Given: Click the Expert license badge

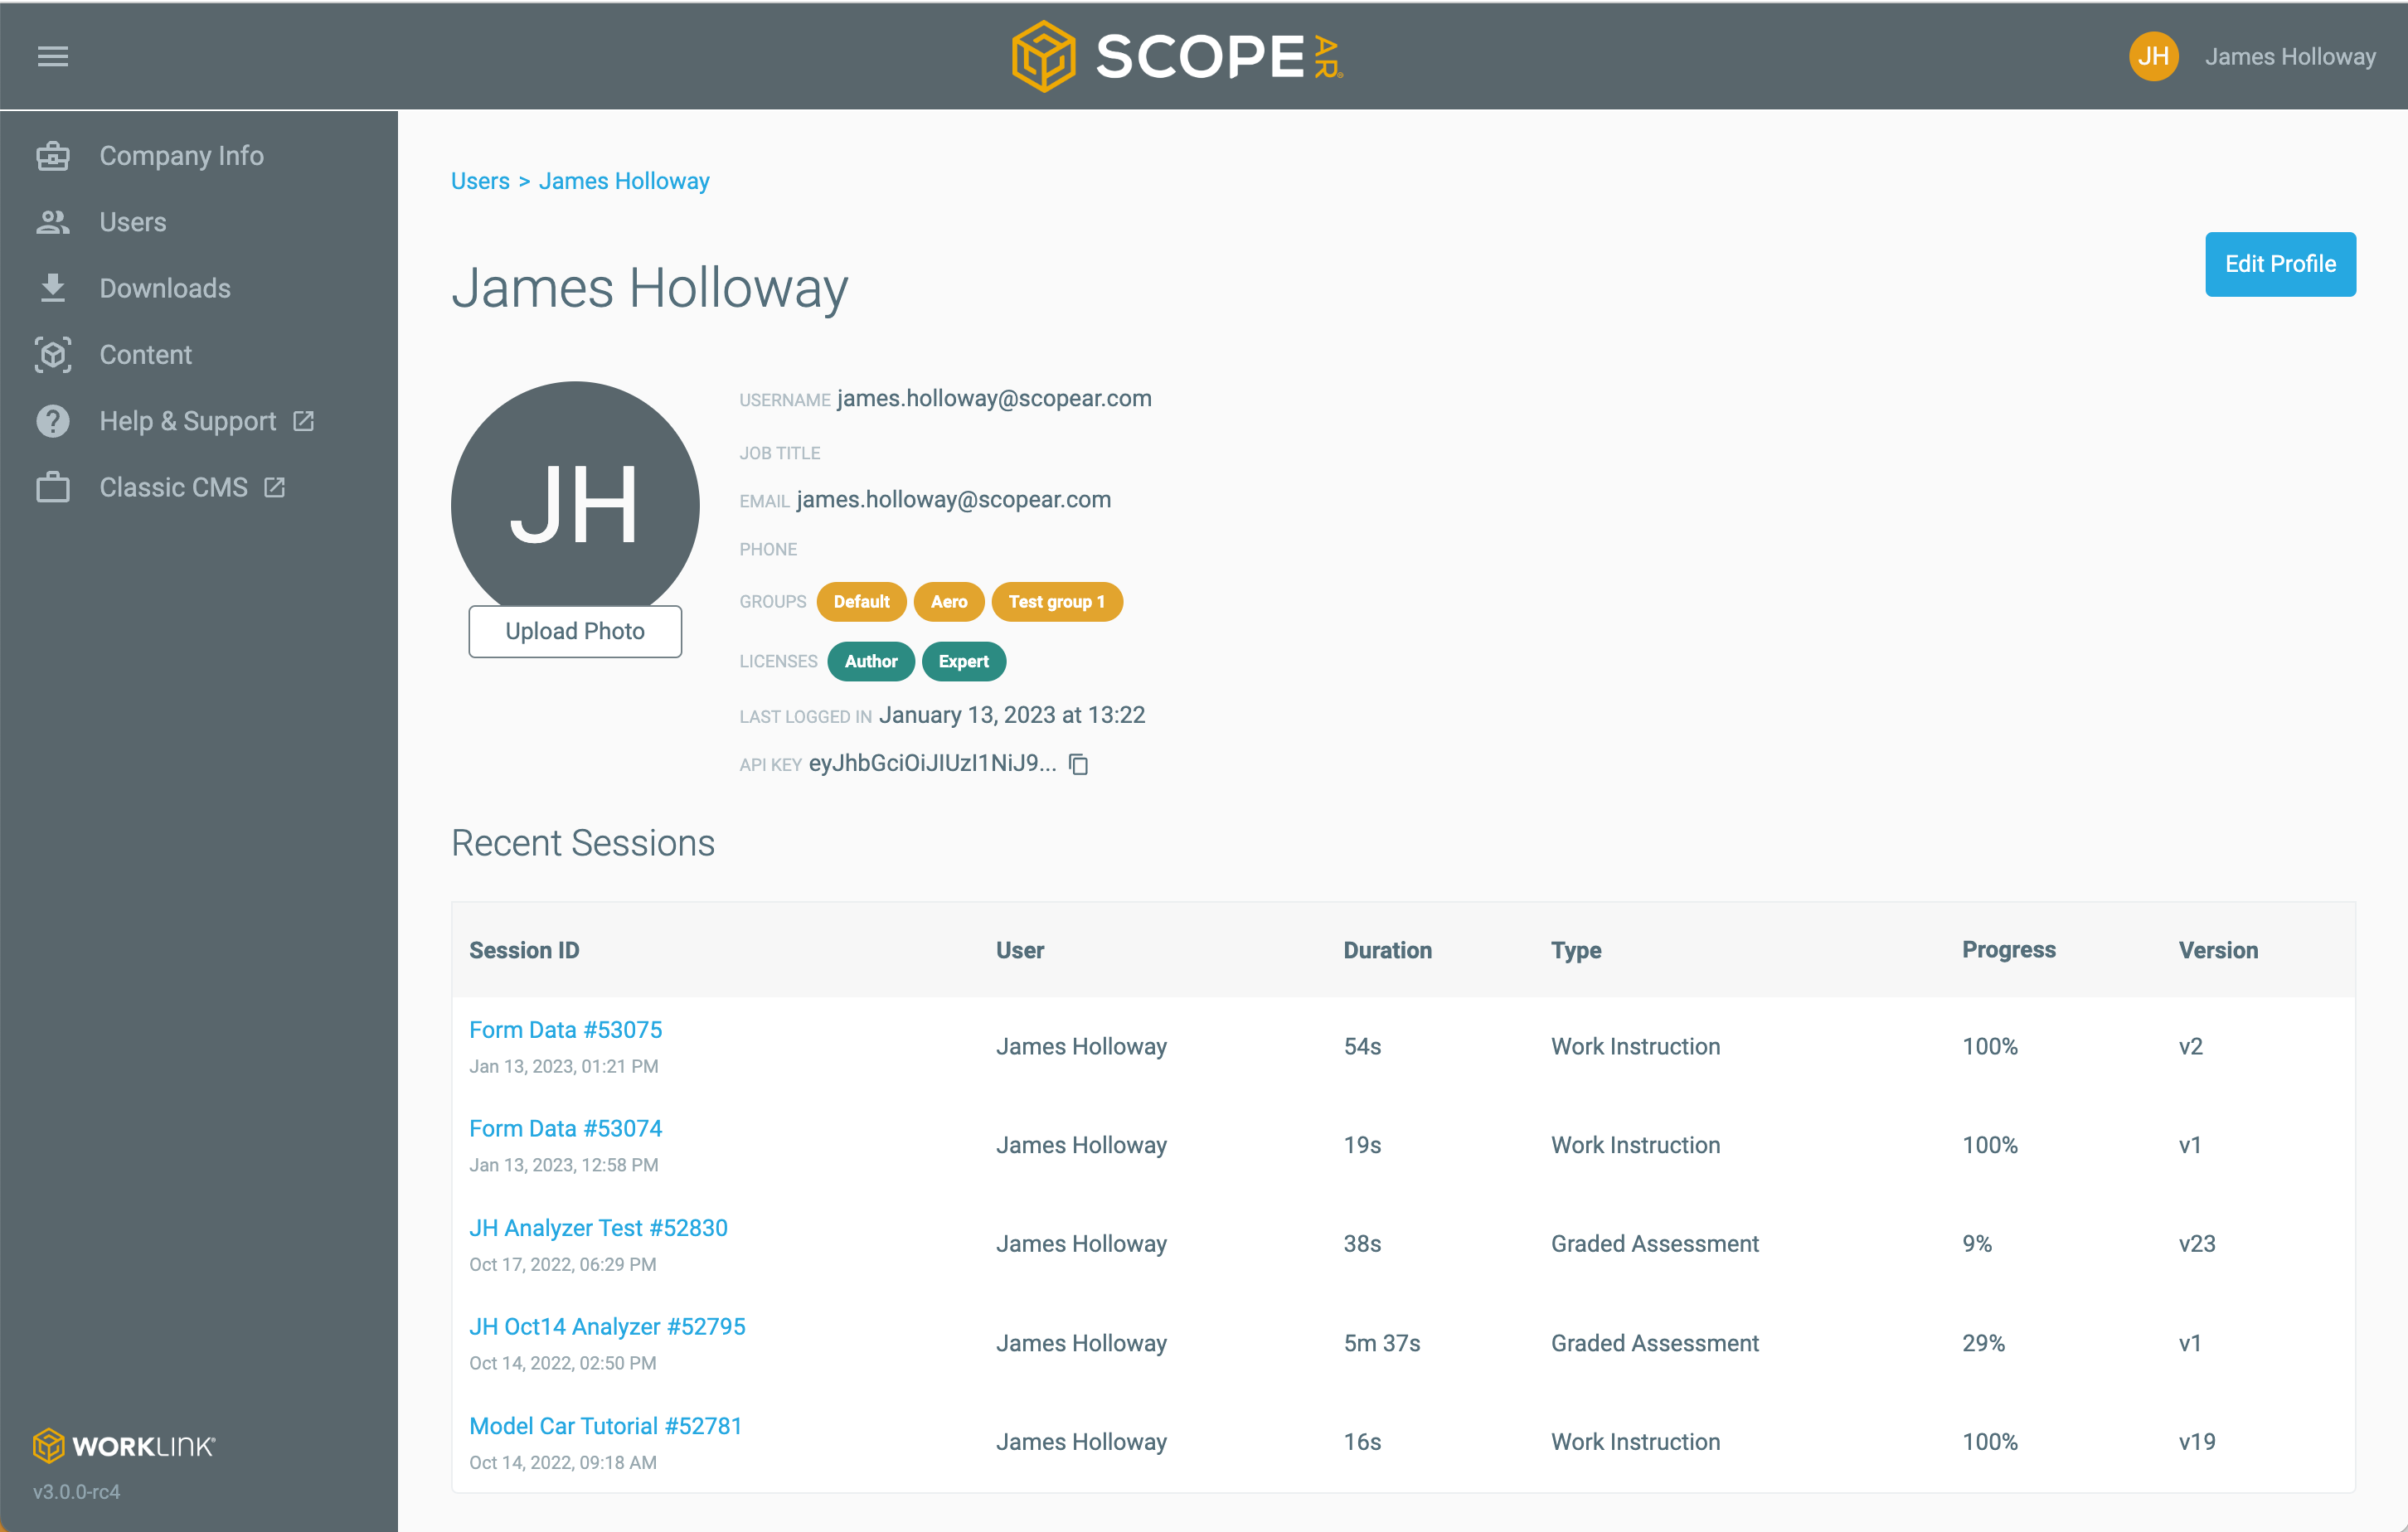Looking at the screenshot, I should pyautogui.click(x=963, y=661).
